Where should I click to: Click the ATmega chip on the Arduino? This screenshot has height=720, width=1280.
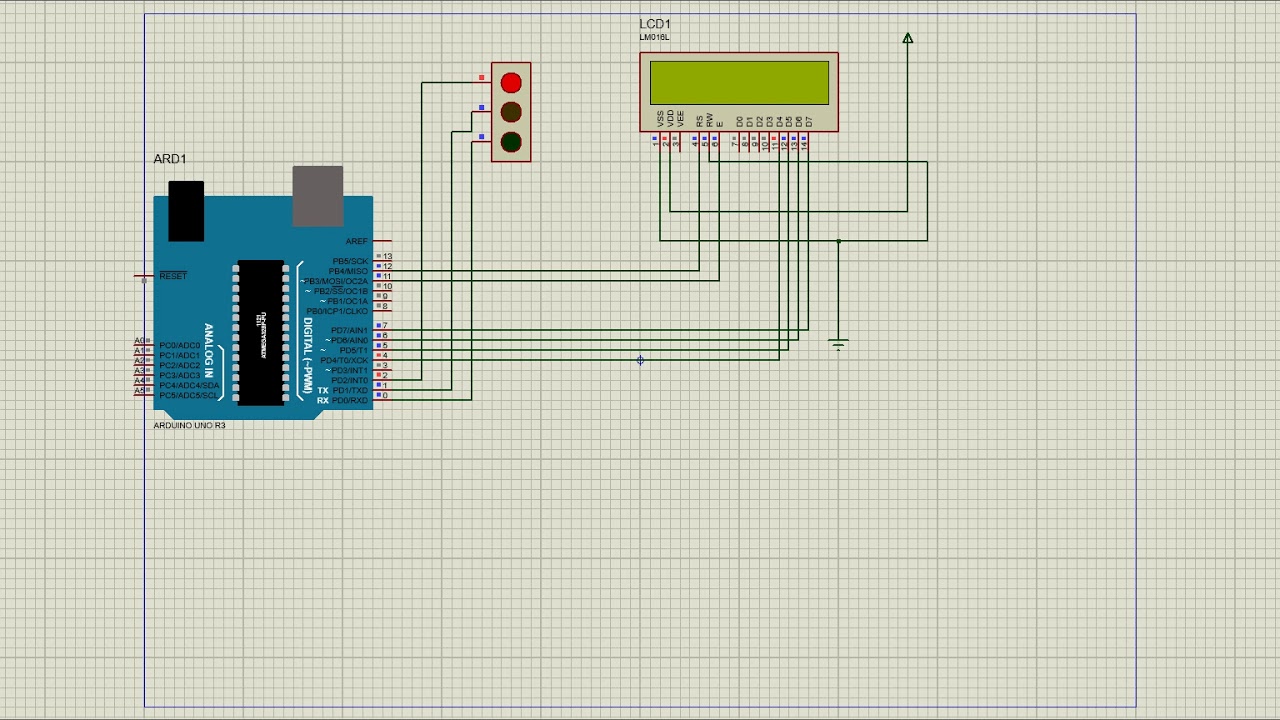coord(261,333)
